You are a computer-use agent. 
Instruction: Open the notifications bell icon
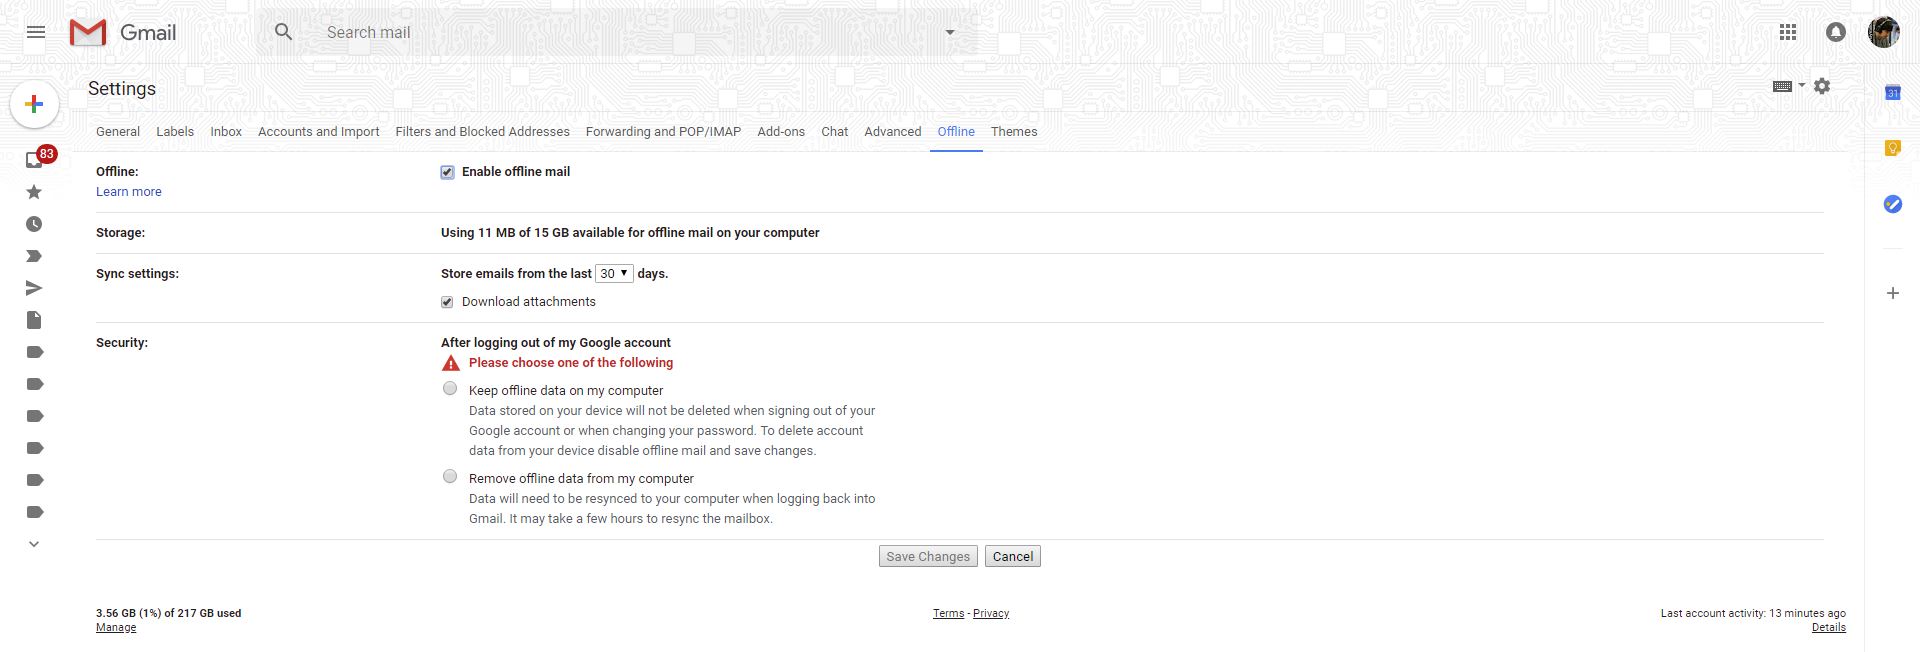tap(1836, 32)
